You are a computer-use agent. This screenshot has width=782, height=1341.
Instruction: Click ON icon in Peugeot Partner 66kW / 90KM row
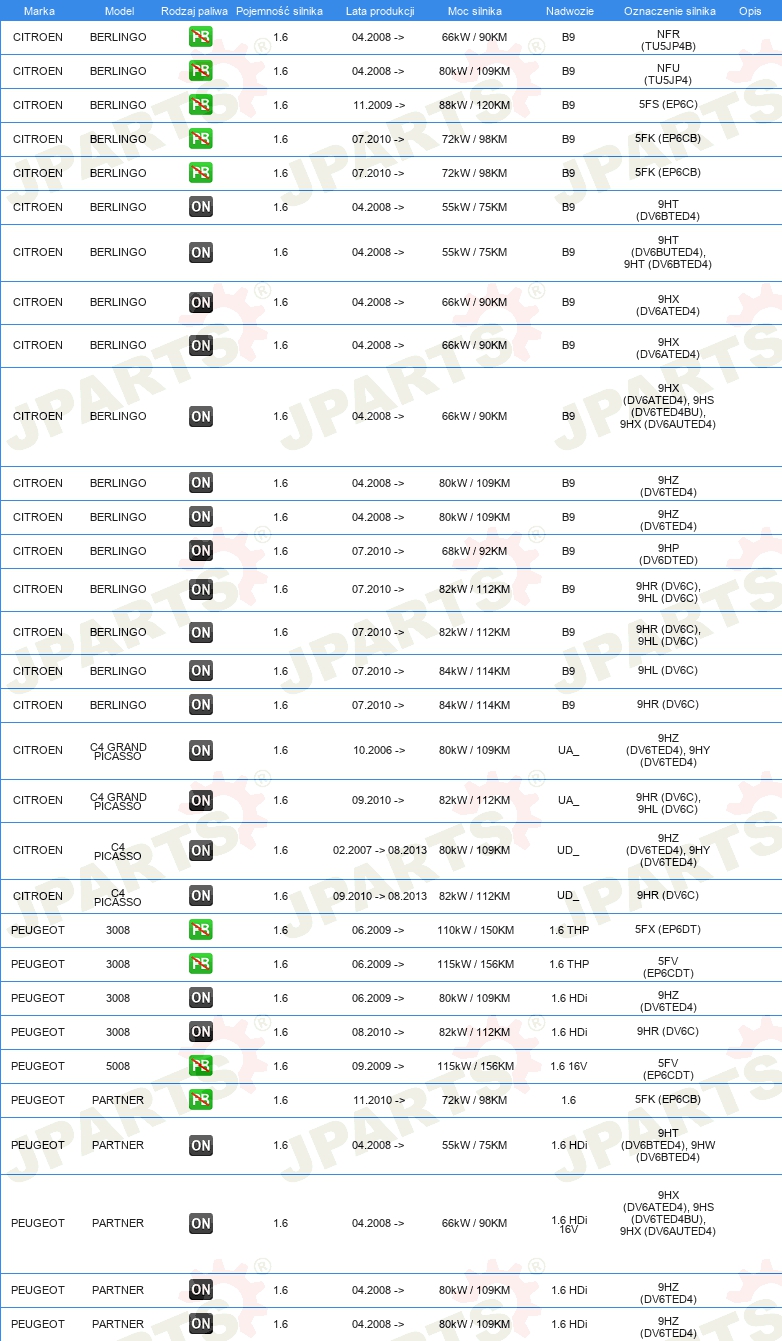[200, 1223]
